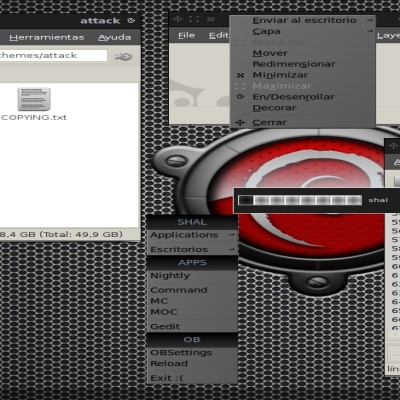400x400 pixels.
Task: Select Reload in the OB section
Action: [x=192, y=364]
